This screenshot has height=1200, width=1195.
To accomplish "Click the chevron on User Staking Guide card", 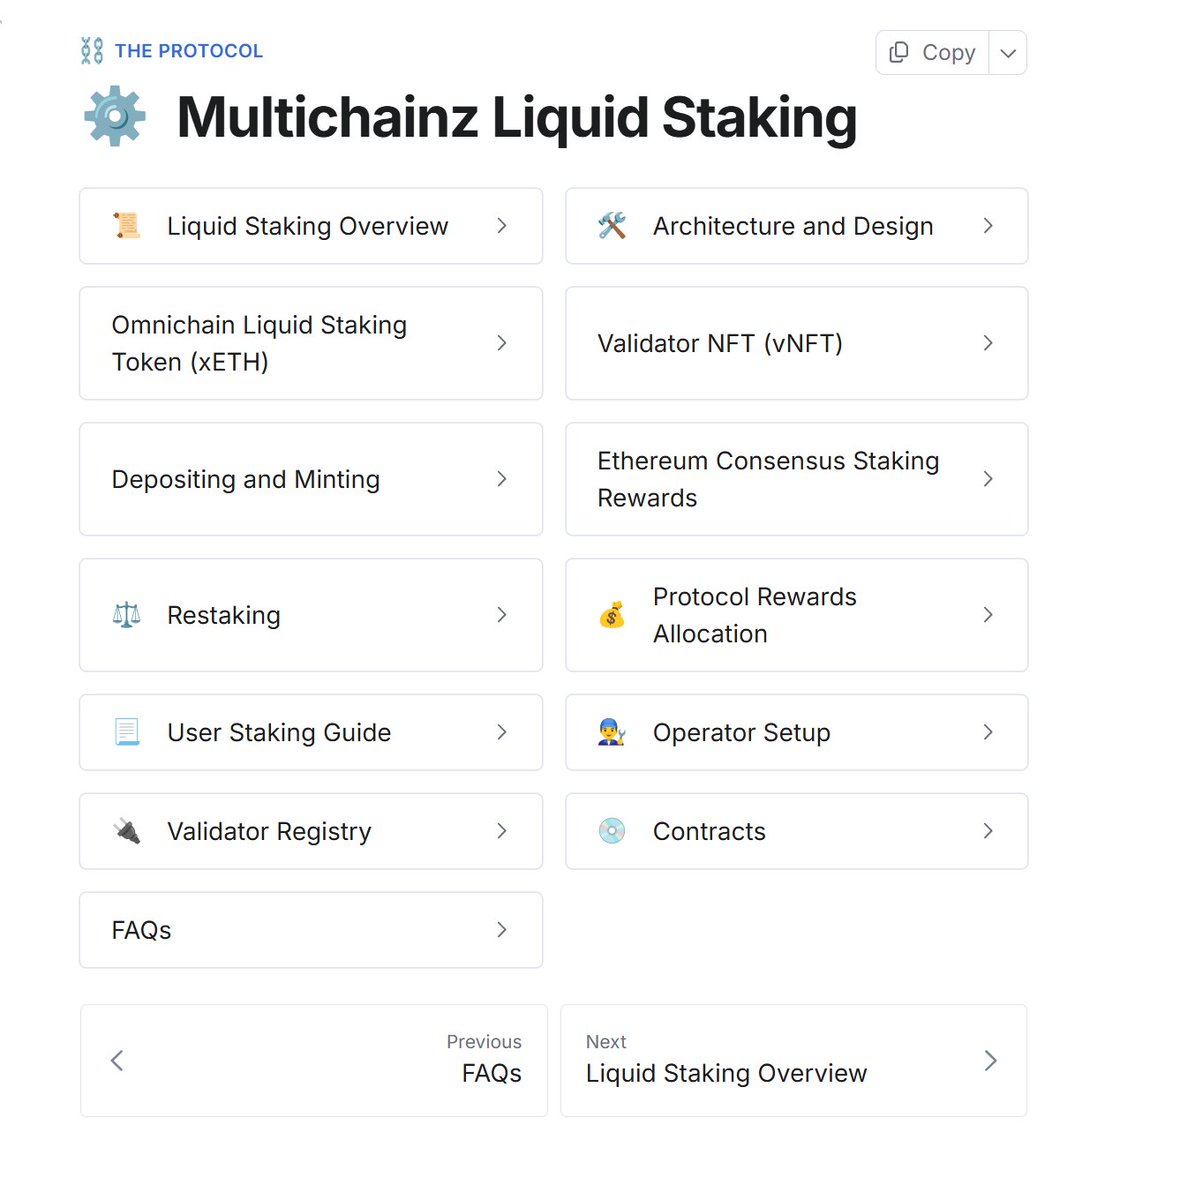I will [502, 732].
